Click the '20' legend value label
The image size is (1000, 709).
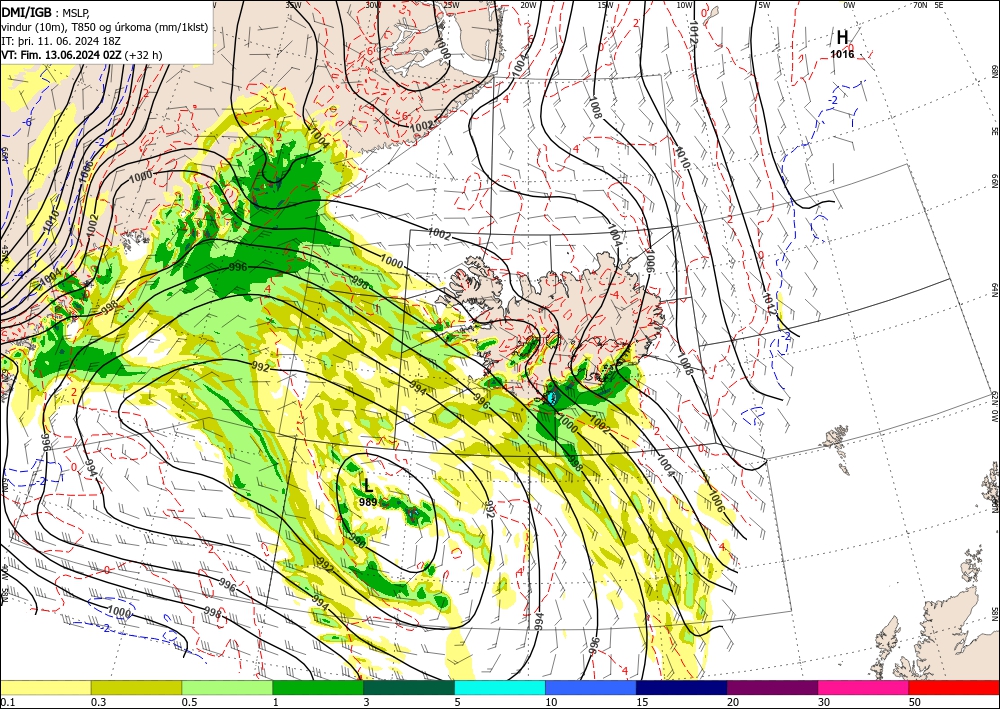[x=733, y=702]
